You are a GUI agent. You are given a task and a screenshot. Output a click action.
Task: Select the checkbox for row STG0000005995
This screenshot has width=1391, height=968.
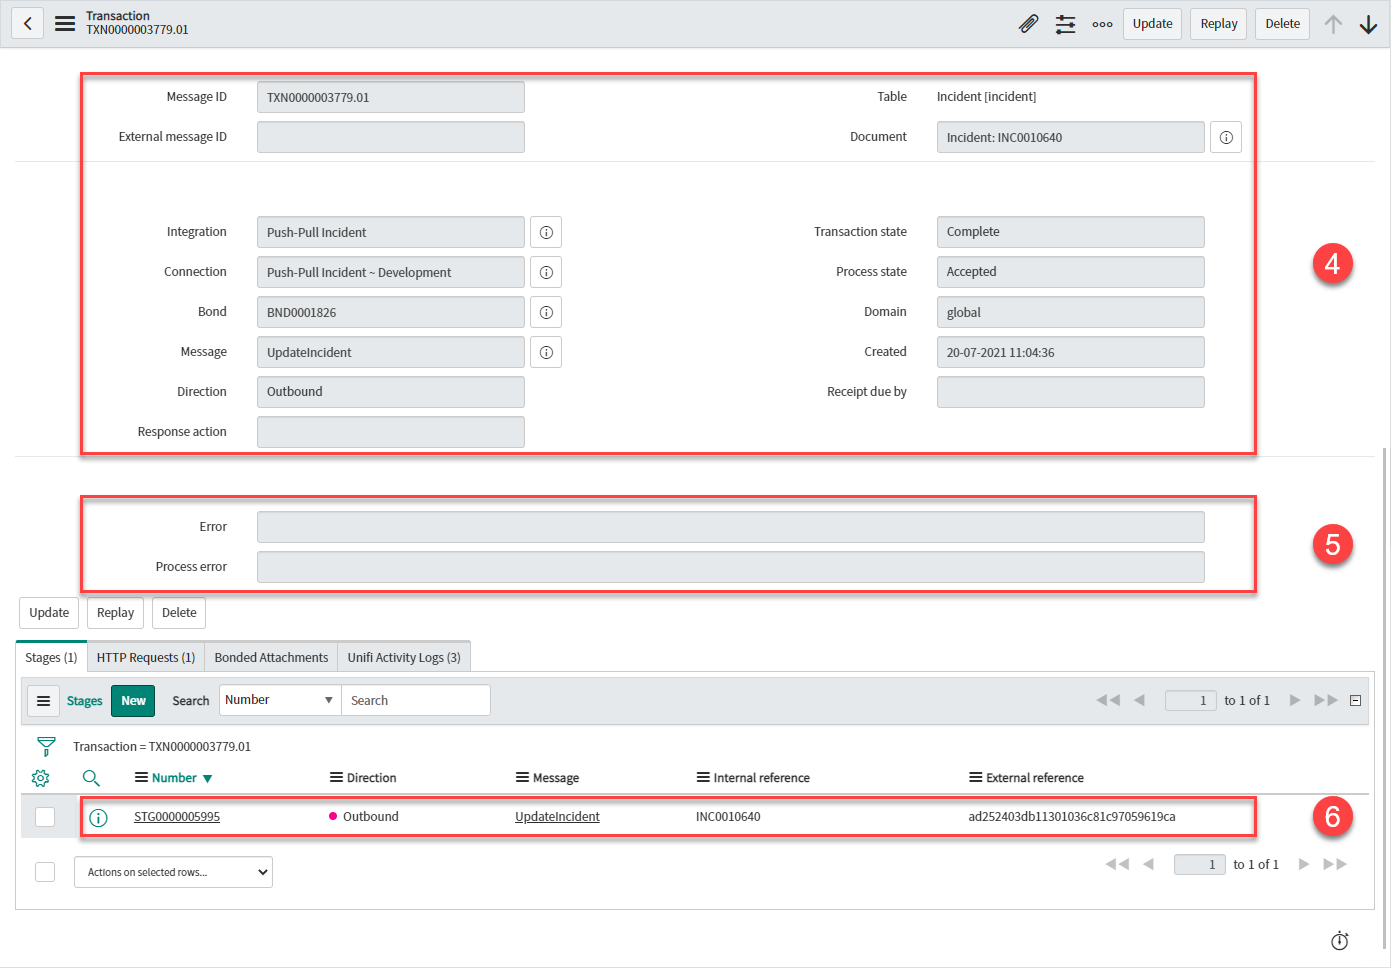(45, 817)
